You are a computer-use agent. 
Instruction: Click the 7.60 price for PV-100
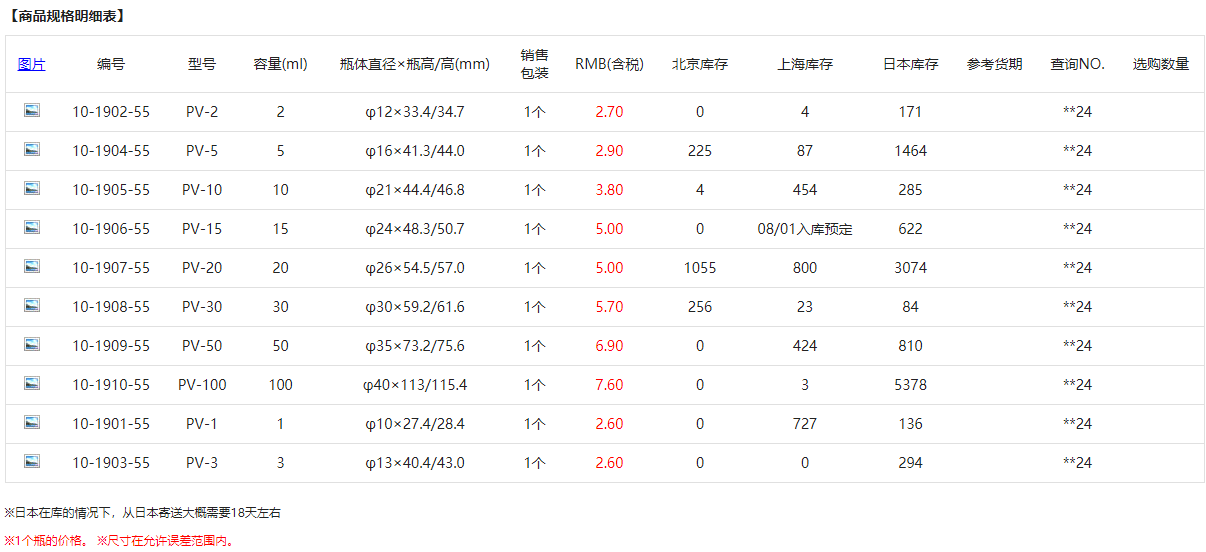[608, 385]
